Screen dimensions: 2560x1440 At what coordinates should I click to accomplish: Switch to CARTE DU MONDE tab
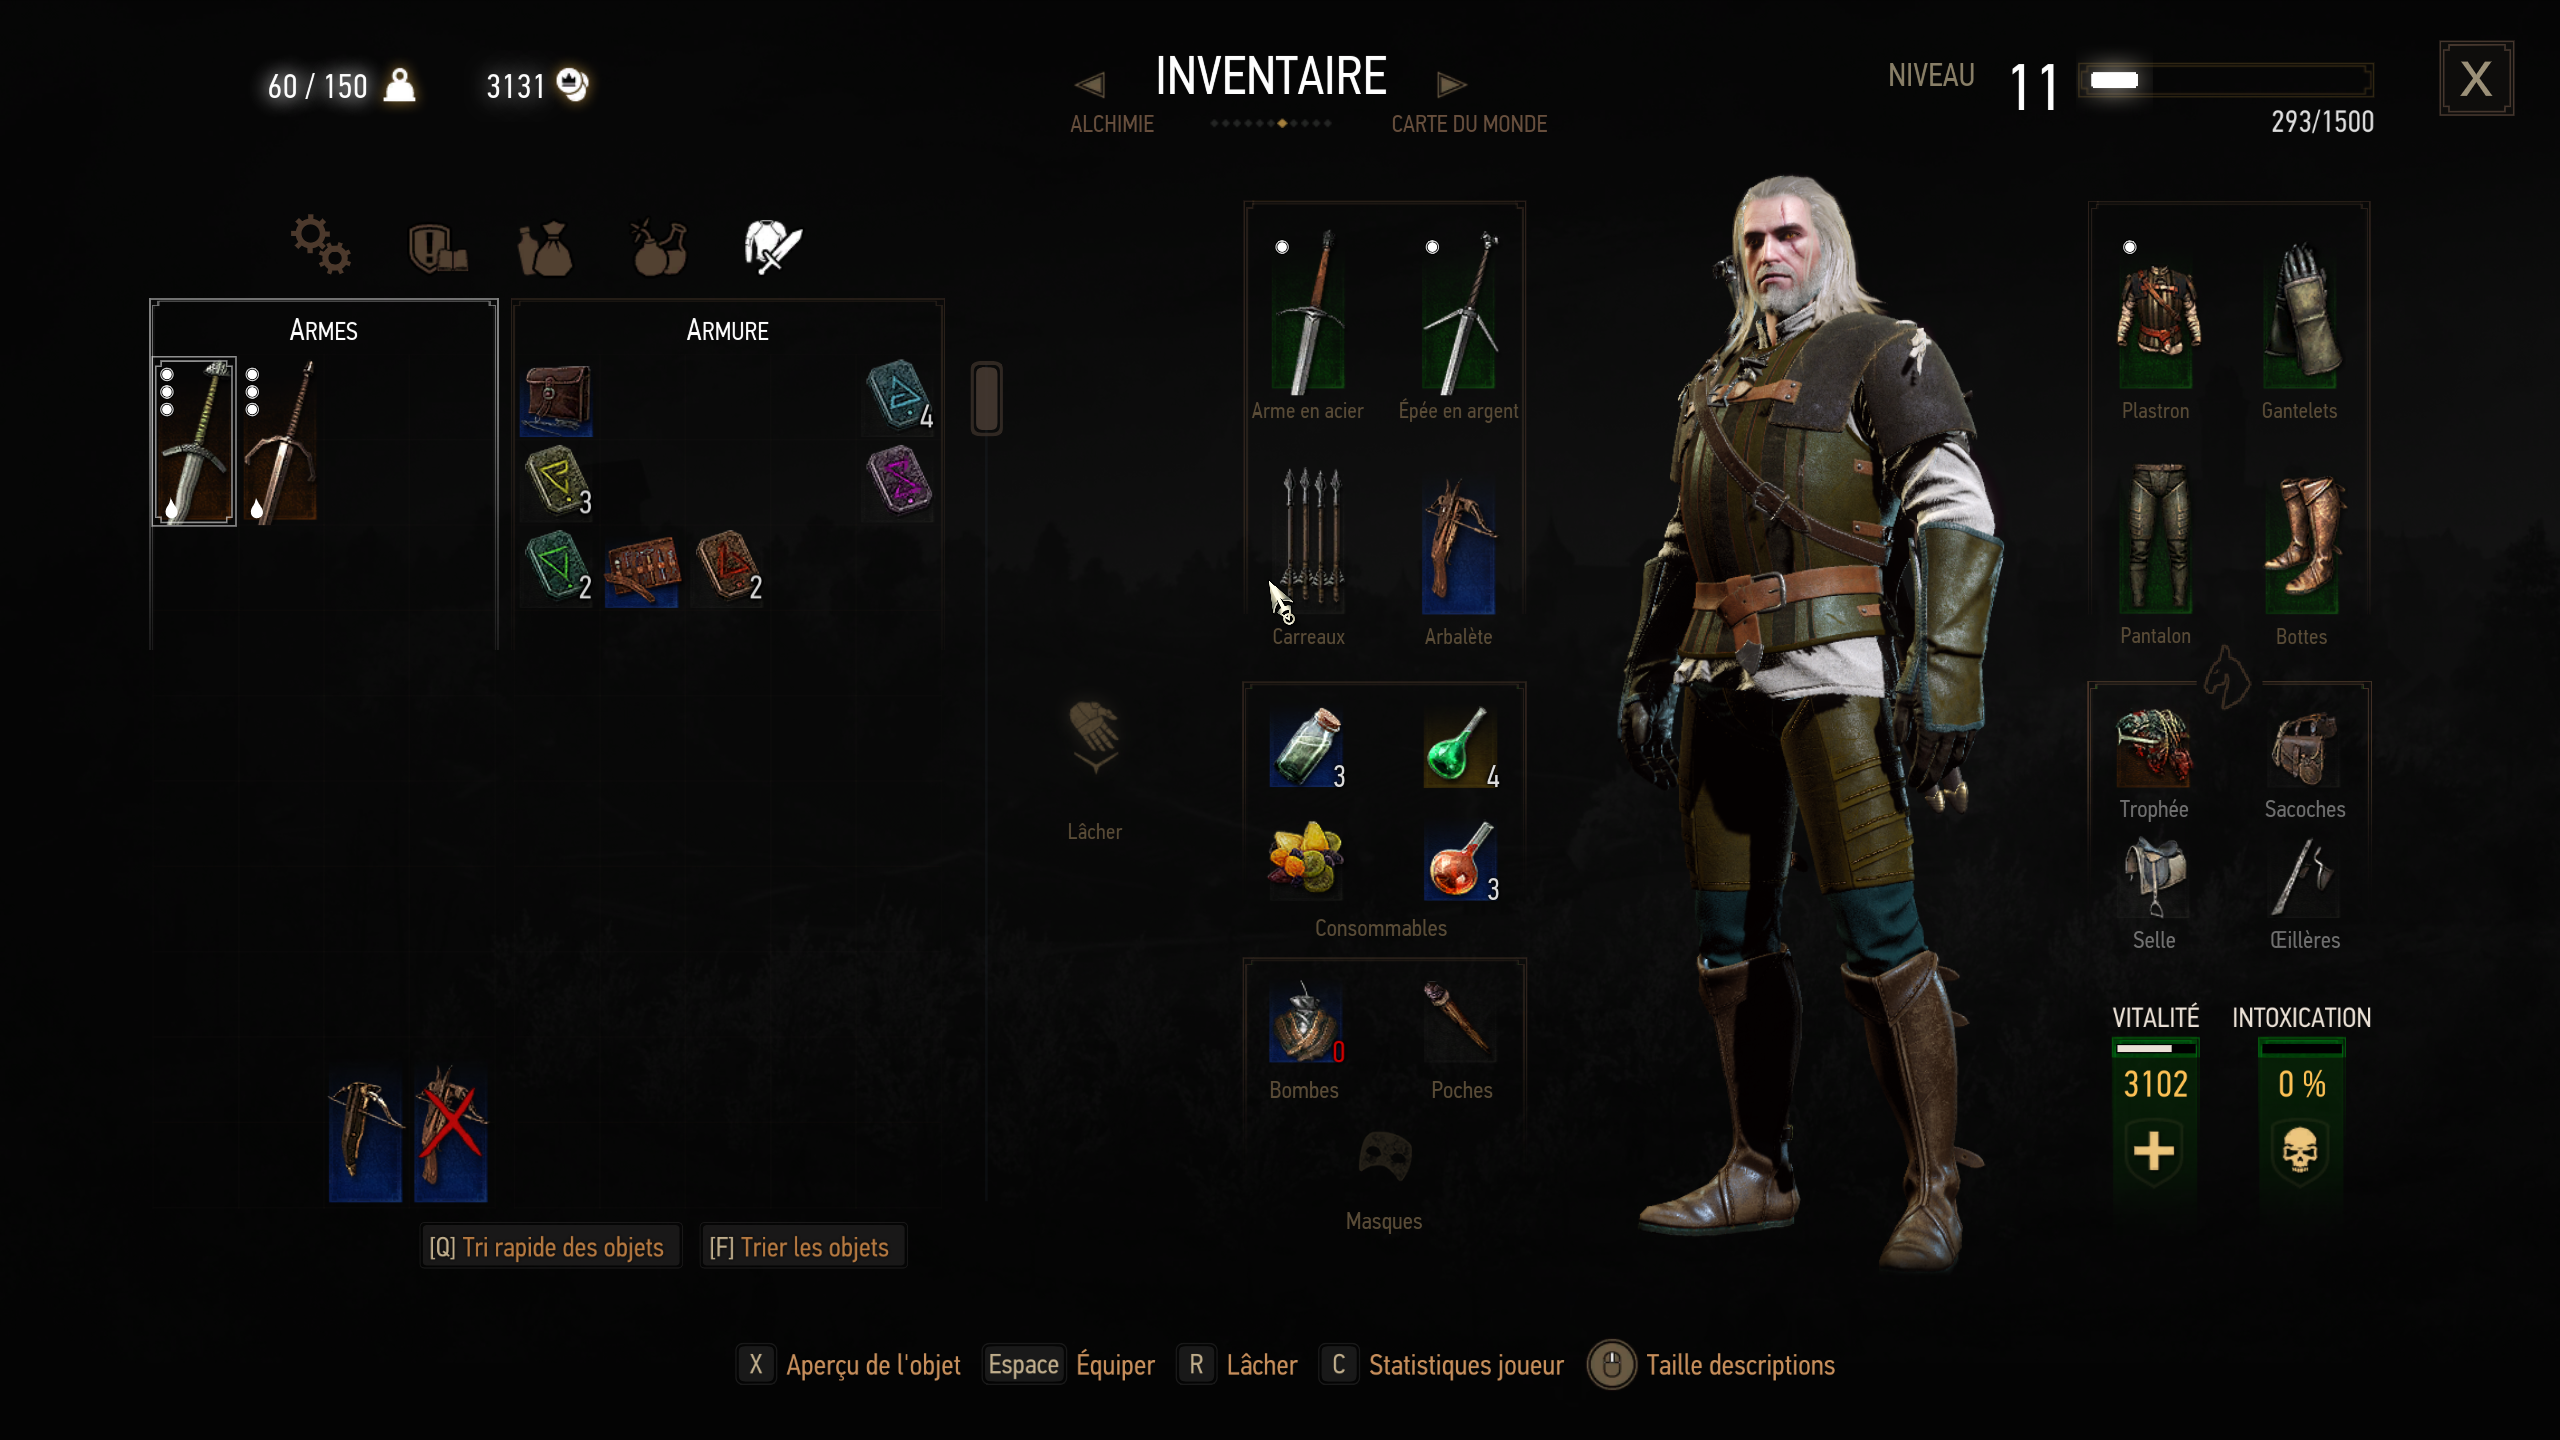pyautogui.click(x=1469, y=124)
